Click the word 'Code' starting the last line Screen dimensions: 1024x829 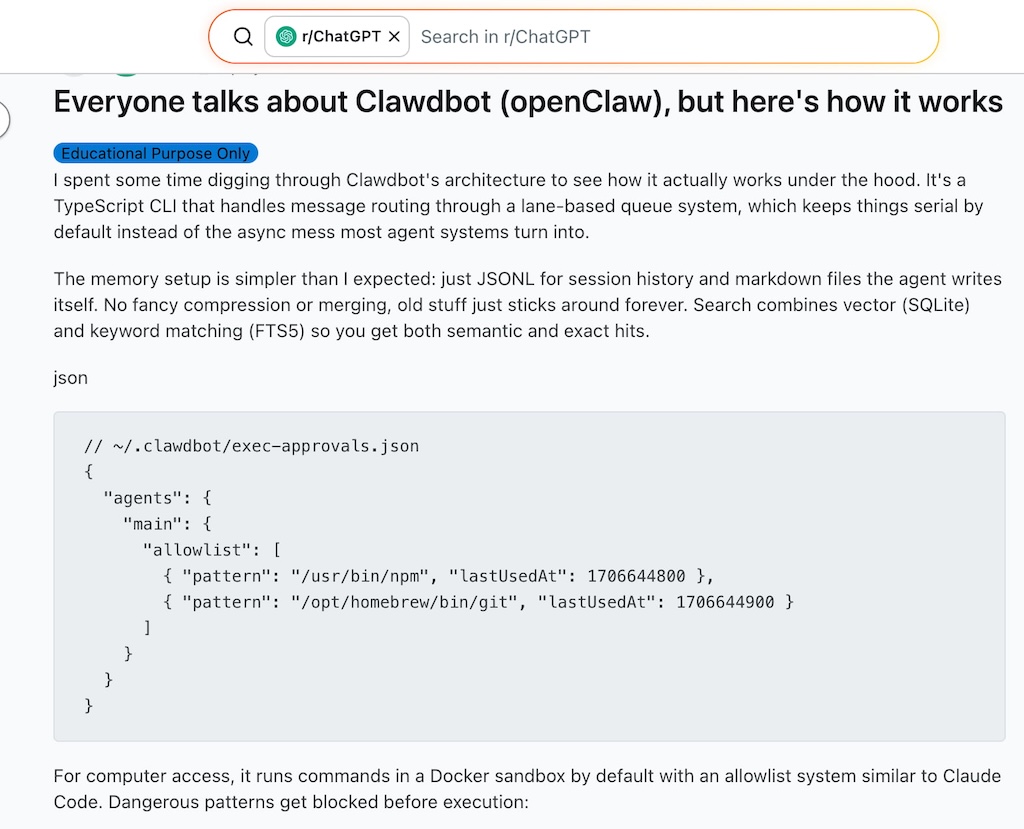tap(75, 802)
